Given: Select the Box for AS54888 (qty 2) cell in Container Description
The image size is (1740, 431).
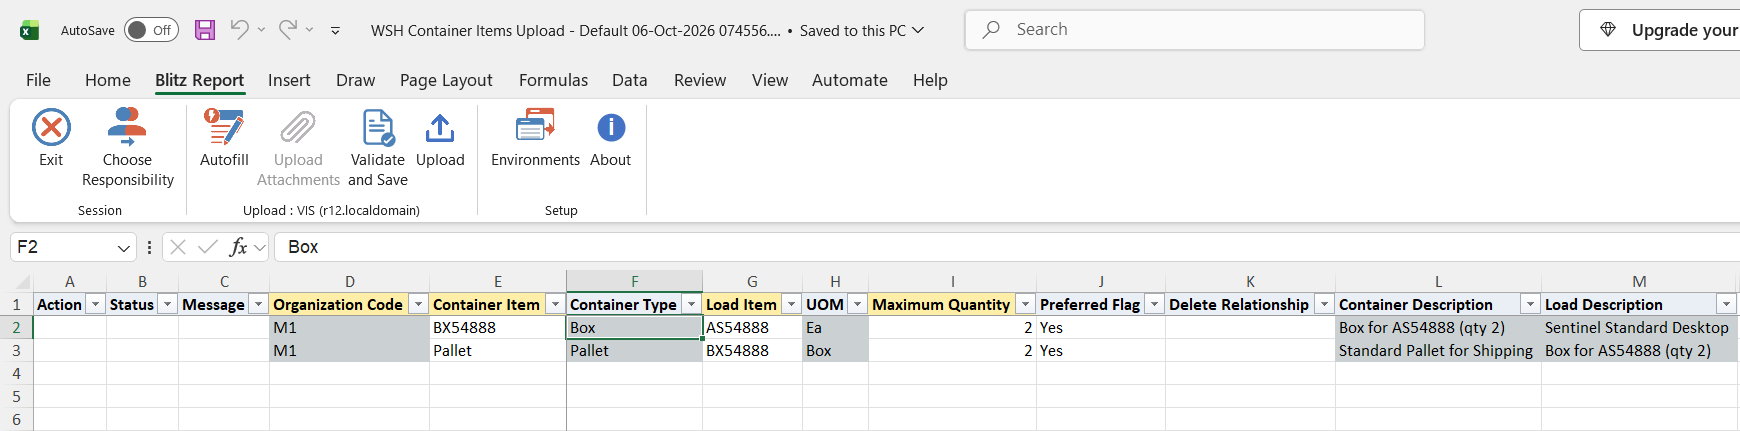Looking at the screenshot, I should (1438, 328).
